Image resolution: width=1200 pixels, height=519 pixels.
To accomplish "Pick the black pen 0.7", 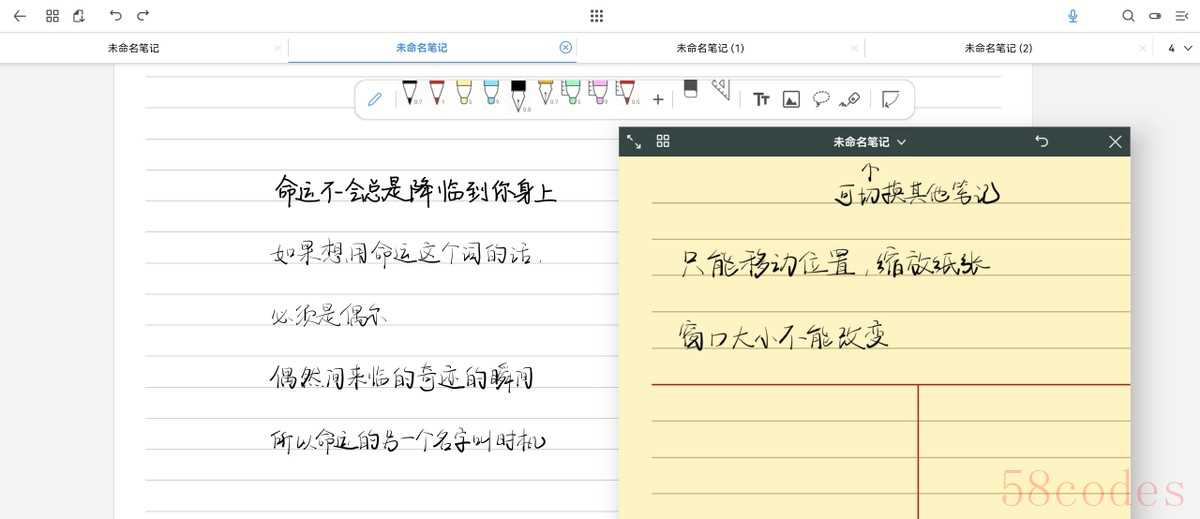I will pyautogui.click(x=410, y=93).
